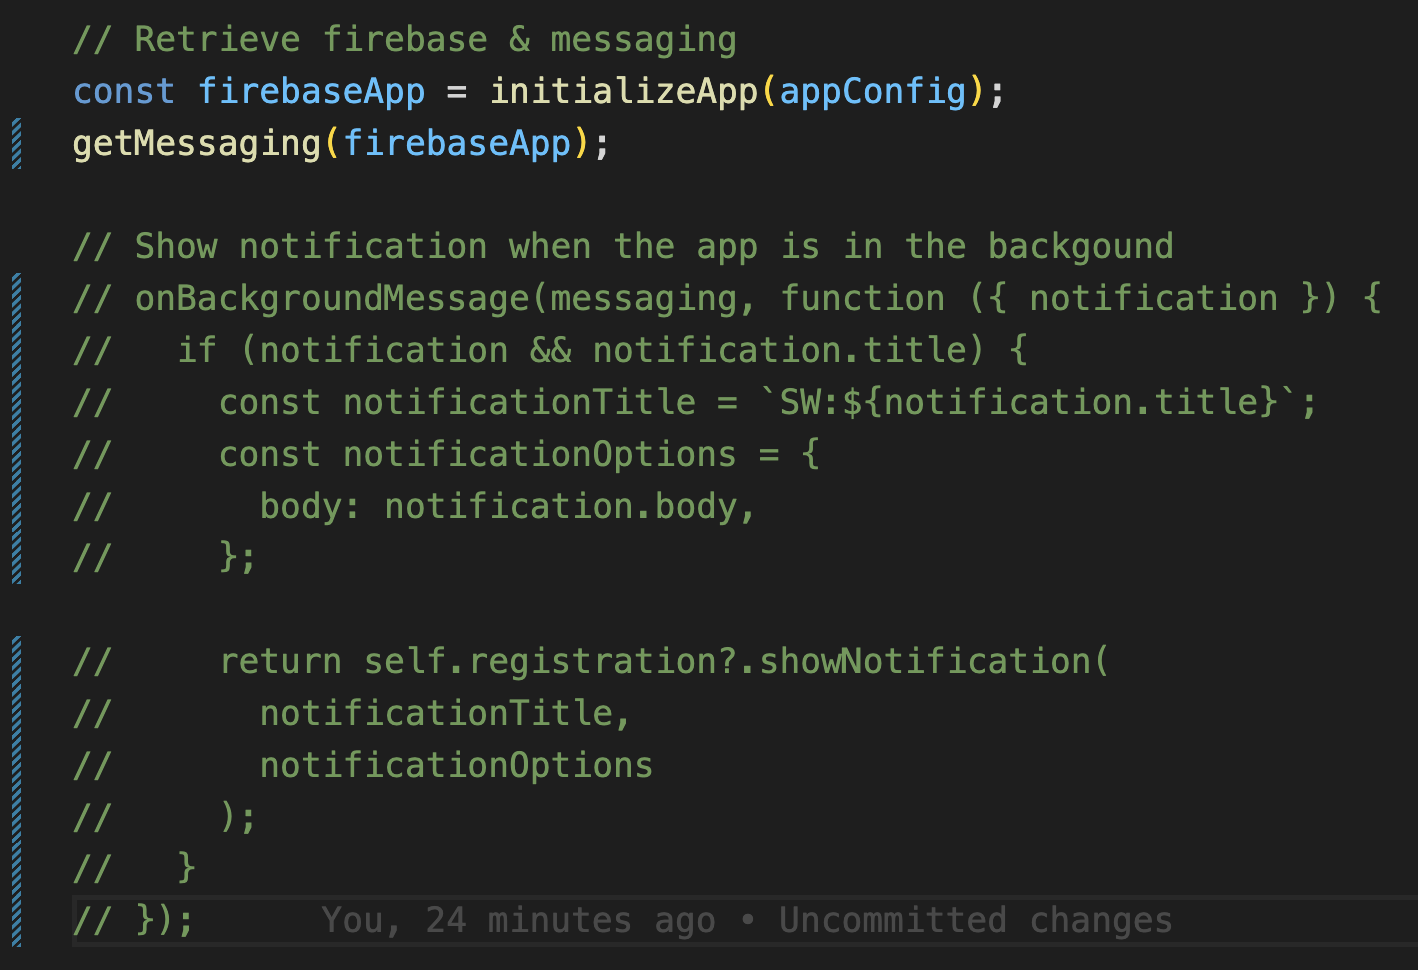Screen dimensions: 1418x970
Task: Click notificationOptions in its const declaration
Action: click(540, 455)
